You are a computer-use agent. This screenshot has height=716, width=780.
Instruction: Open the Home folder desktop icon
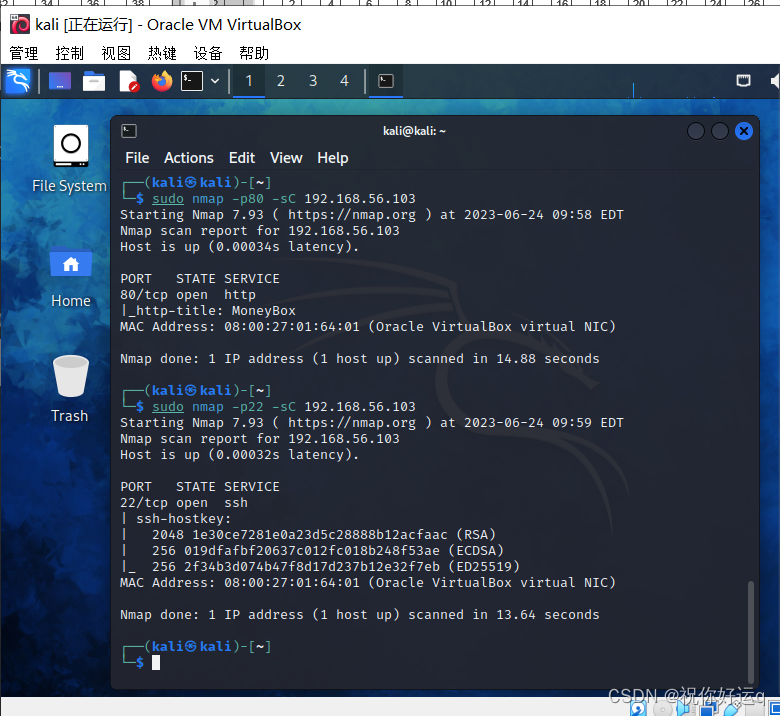(x=71, y=277)
